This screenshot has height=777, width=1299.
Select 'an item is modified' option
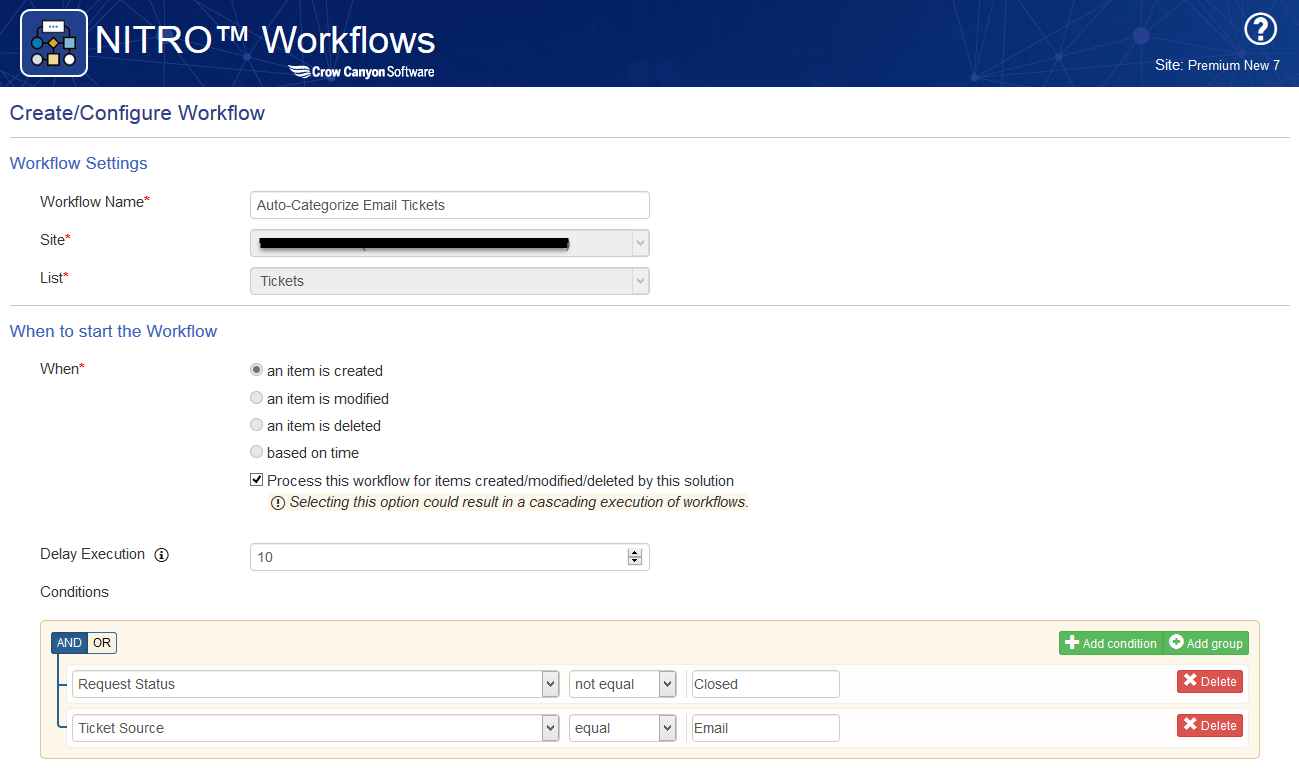click(x=257, y=398)
